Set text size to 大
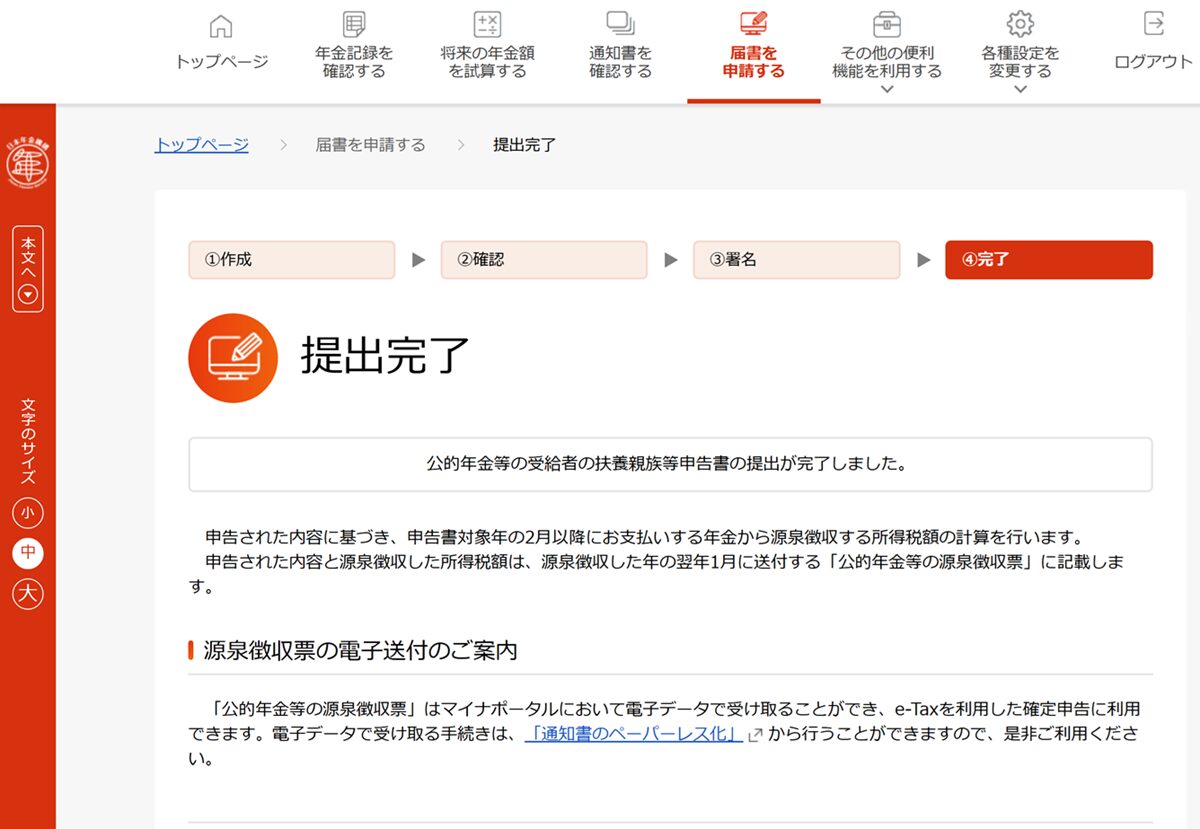The image size is (1200, 829). 28,593
